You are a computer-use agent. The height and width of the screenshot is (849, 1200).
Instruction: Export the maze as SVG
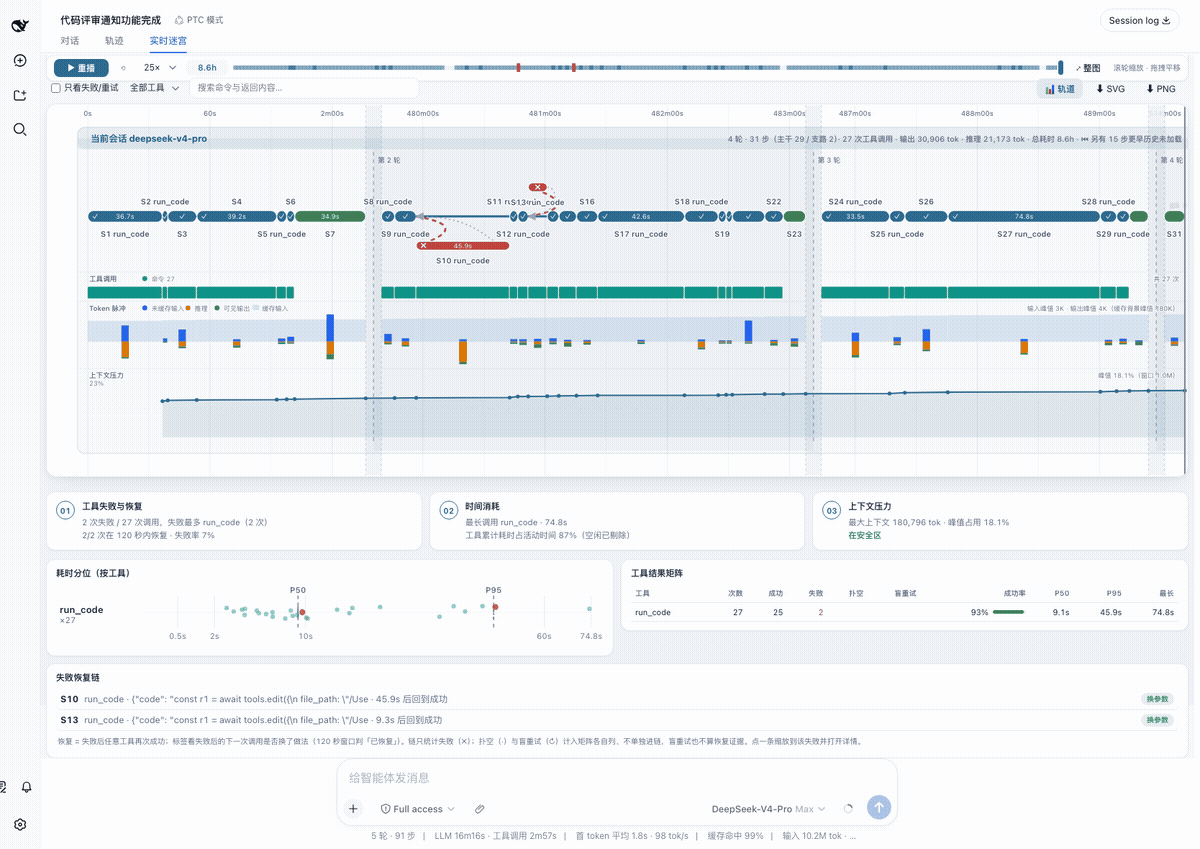(x=1110, y=89)
